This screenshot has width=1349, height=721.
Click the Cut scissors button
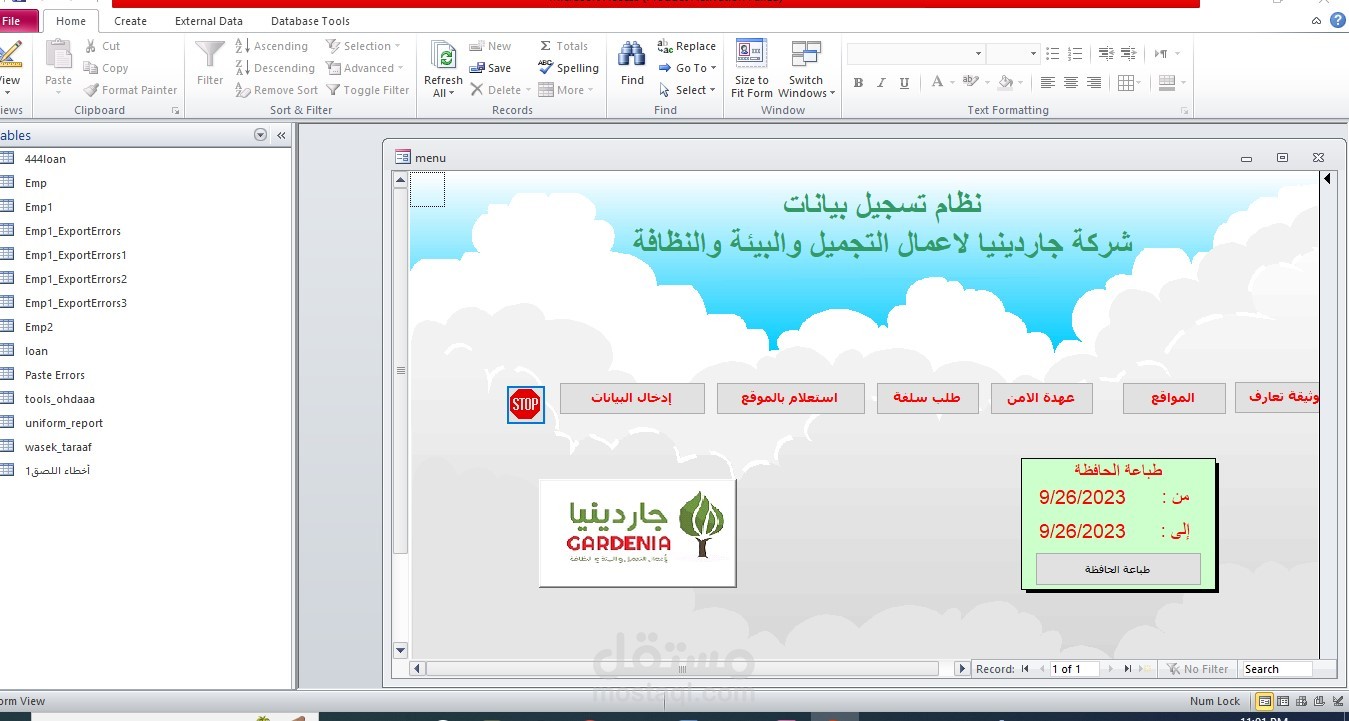102,46
